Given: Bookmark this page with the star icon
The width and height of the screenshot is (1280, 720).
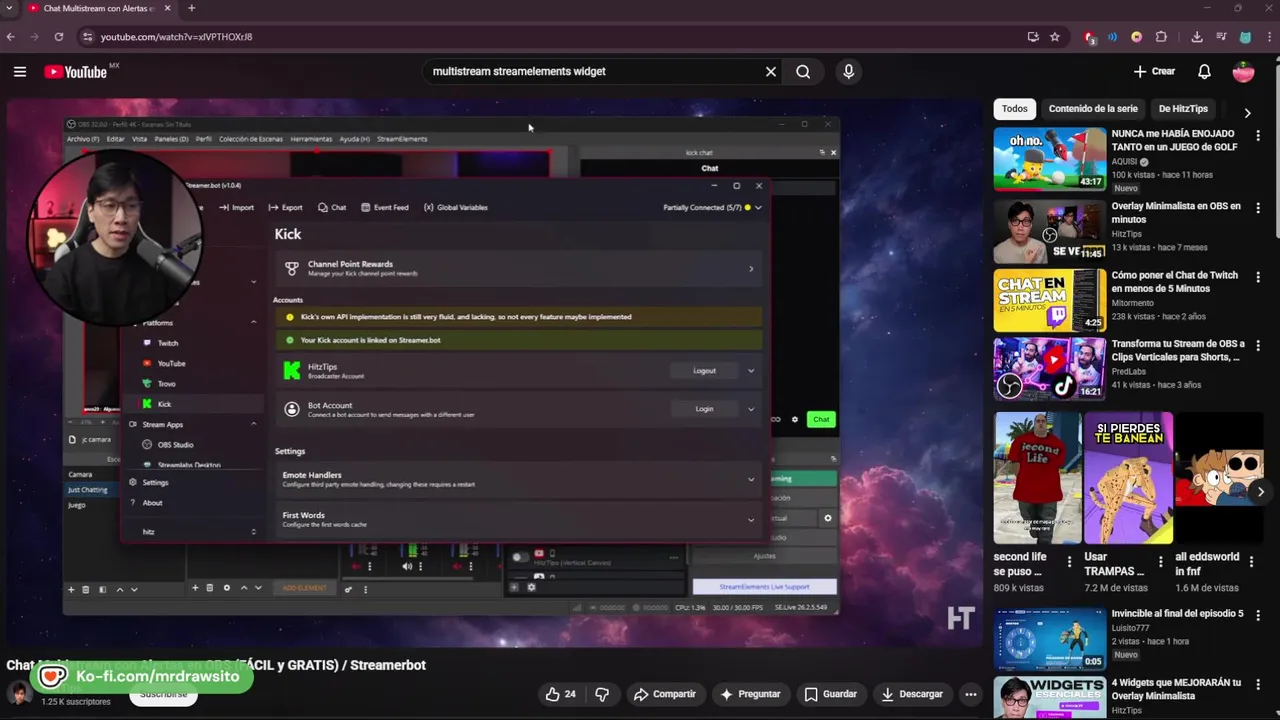Looking at the screenshot, I should [1054, 37].
